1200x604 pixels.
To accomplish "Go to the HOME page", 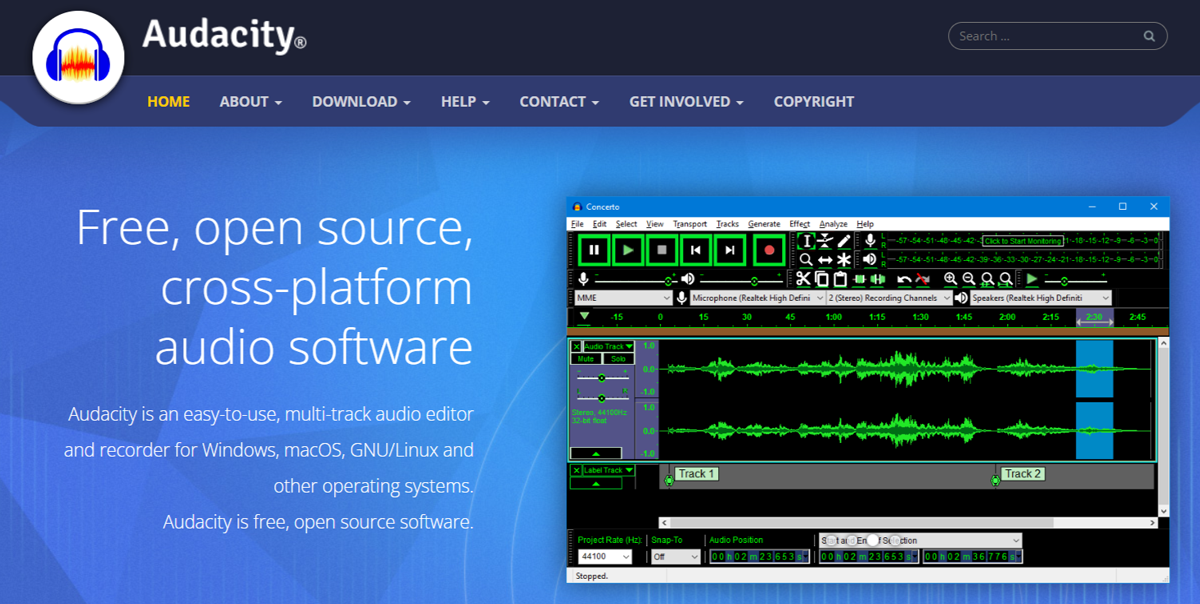I will point(168,102).
